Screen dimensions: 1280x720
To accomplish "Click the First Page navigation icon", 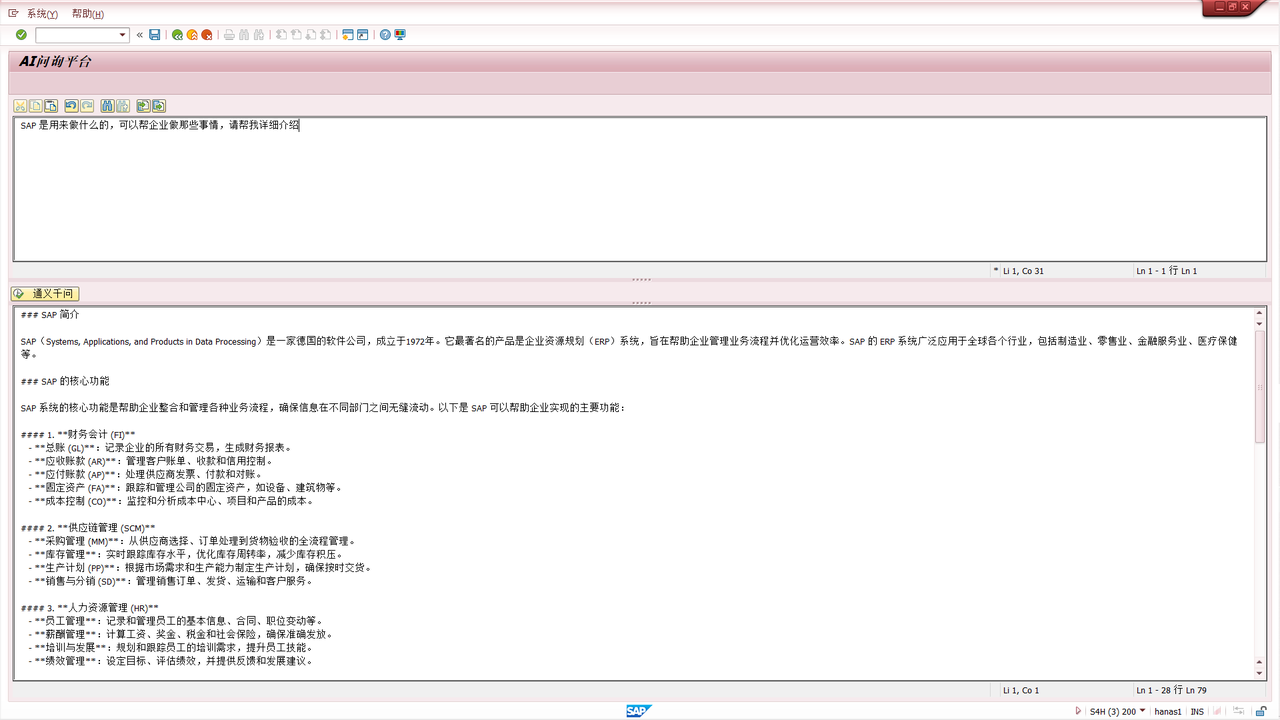I will (x=281, y=35).
